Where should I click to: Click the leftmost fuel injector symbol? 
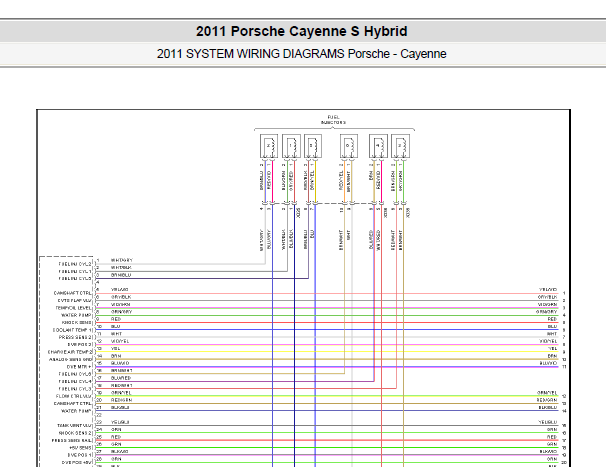(269, 146)
